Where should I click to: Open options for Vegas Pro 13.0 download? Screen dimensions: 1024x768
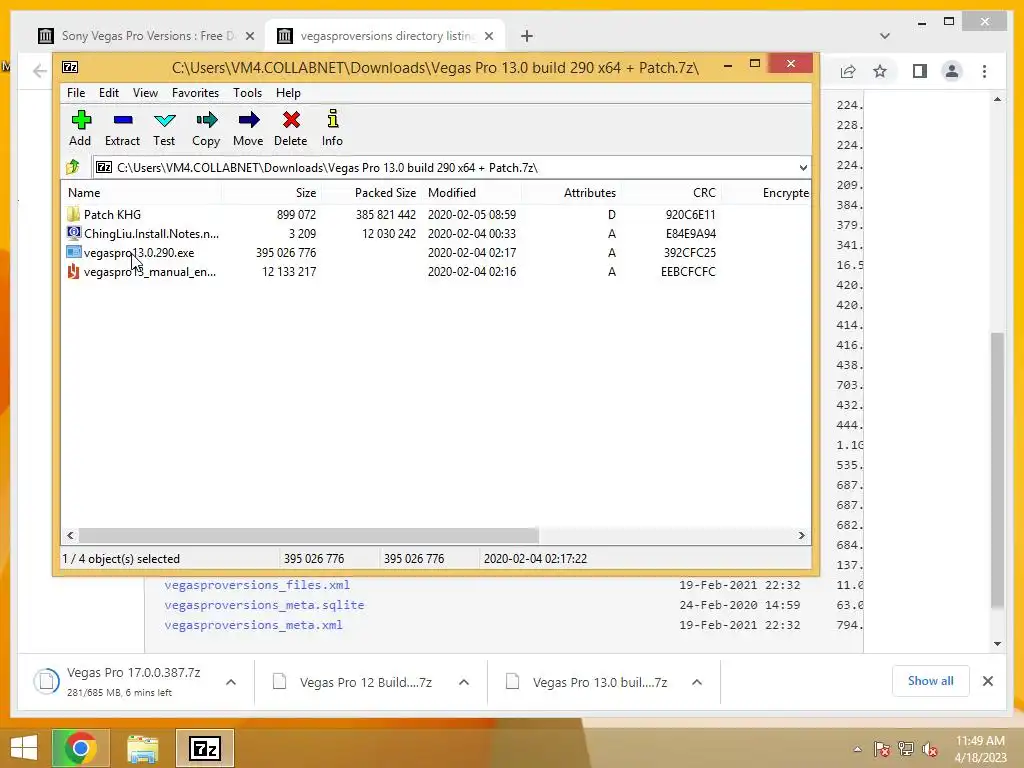[x=697, y=682]
